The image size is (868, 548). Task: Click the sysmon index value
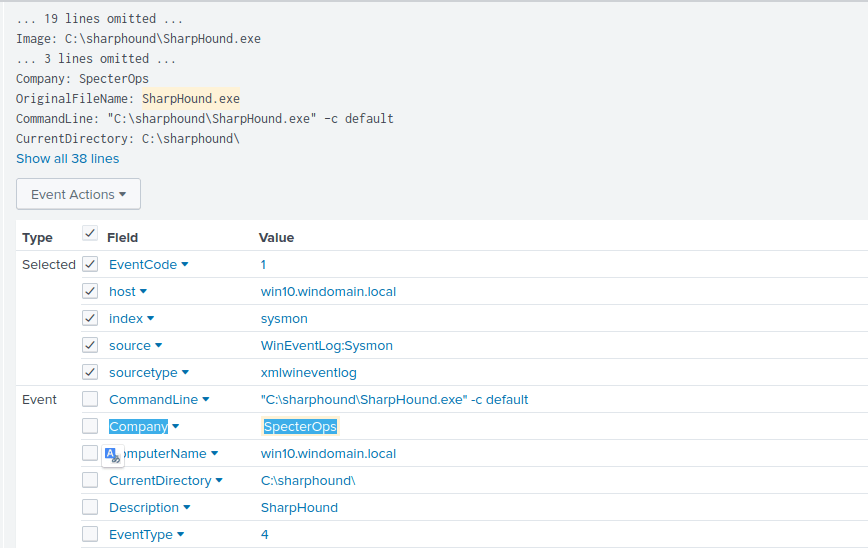pyautogui.click(x=284, y=319)
